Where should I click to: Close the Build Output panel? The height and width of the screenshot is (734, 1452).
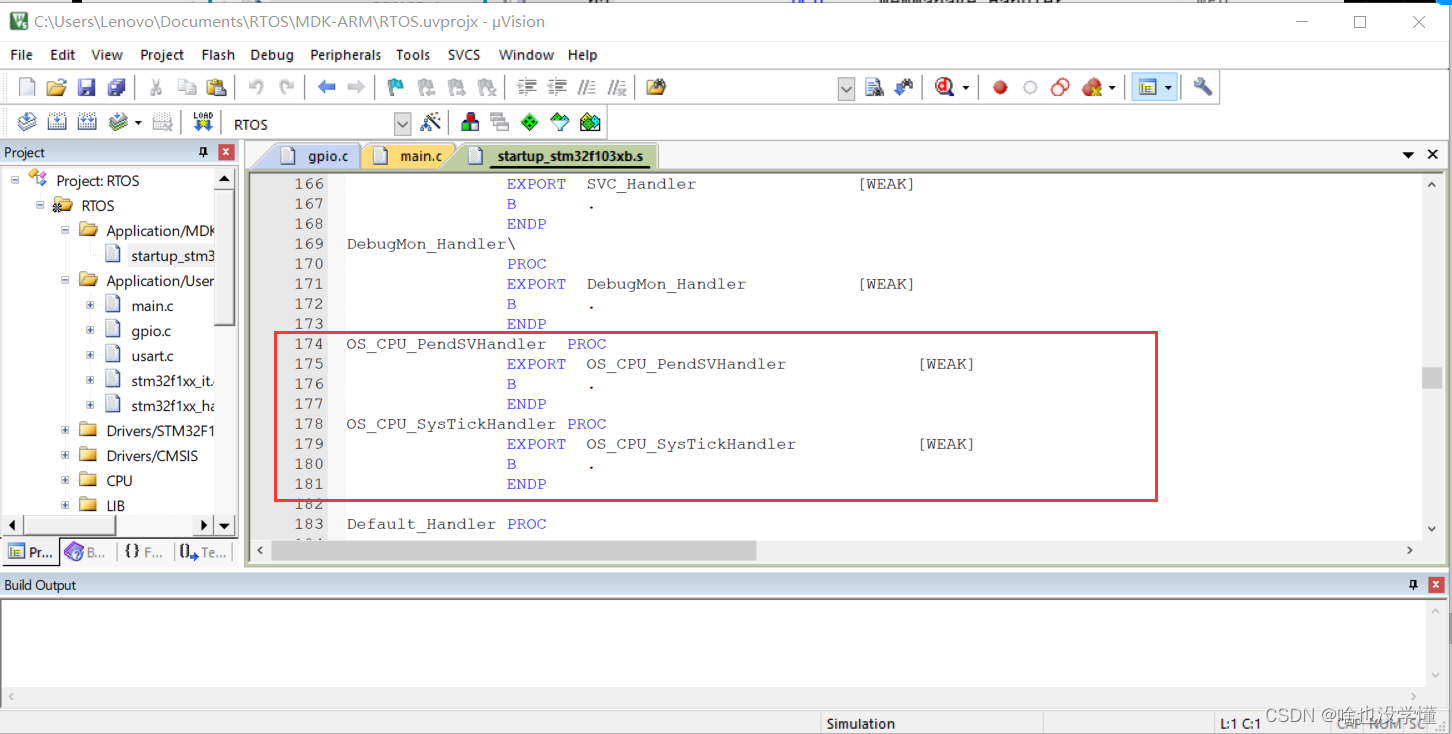point(1436,585)
